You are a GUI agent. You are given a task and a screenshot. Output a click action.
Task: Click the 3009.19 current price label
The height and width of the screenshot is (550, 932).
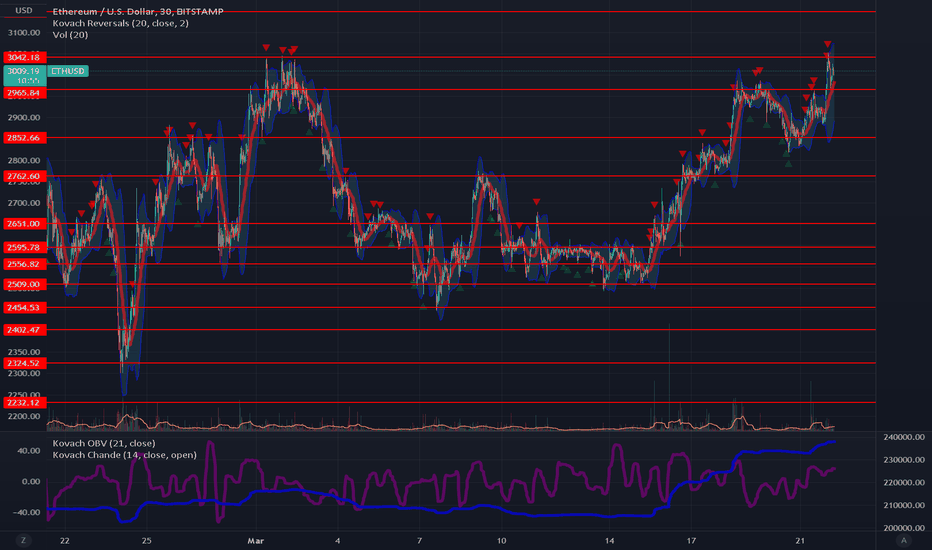point(24,71)
